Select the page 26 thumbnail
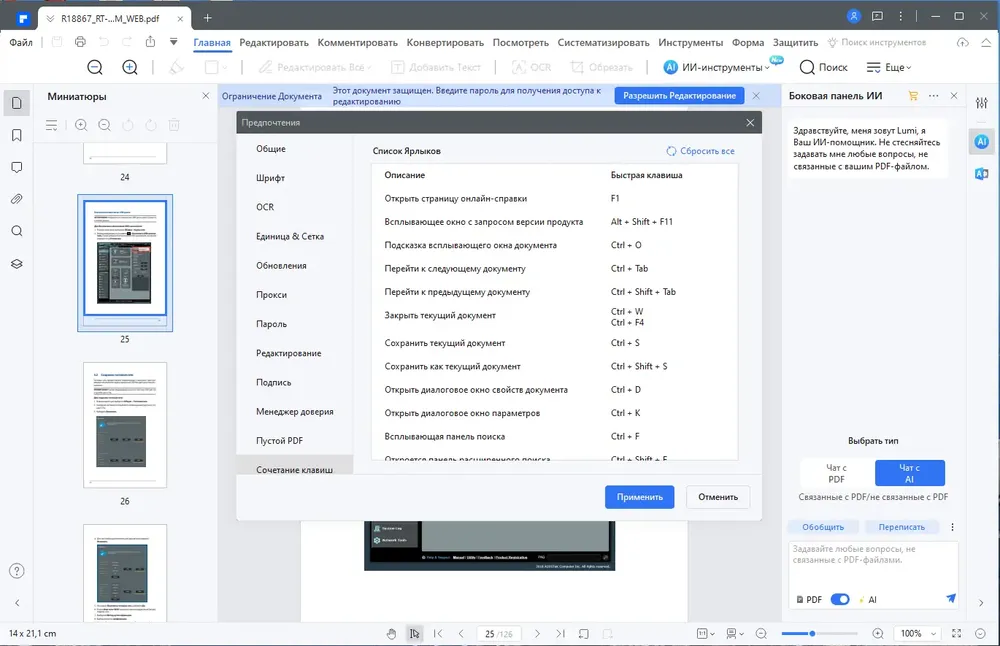The height and width of the screenshot is (646, 1000). pyautogui.click(x=125, y=425)
